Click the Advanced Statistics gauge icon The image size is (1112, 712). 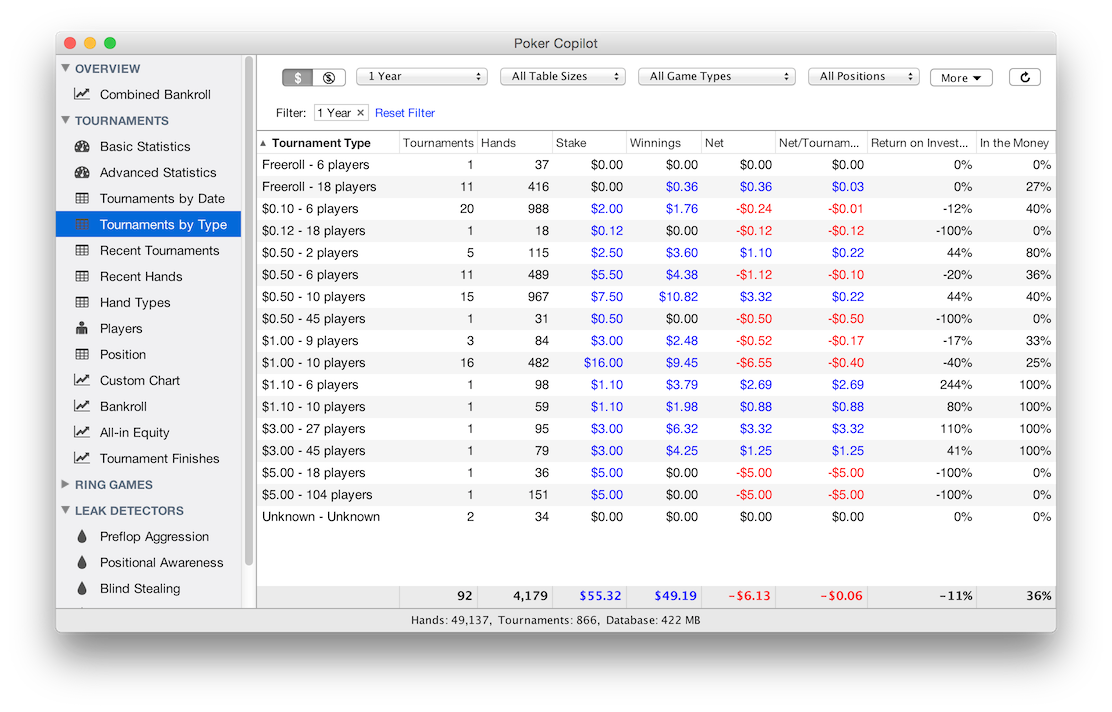tap(82, 172)
